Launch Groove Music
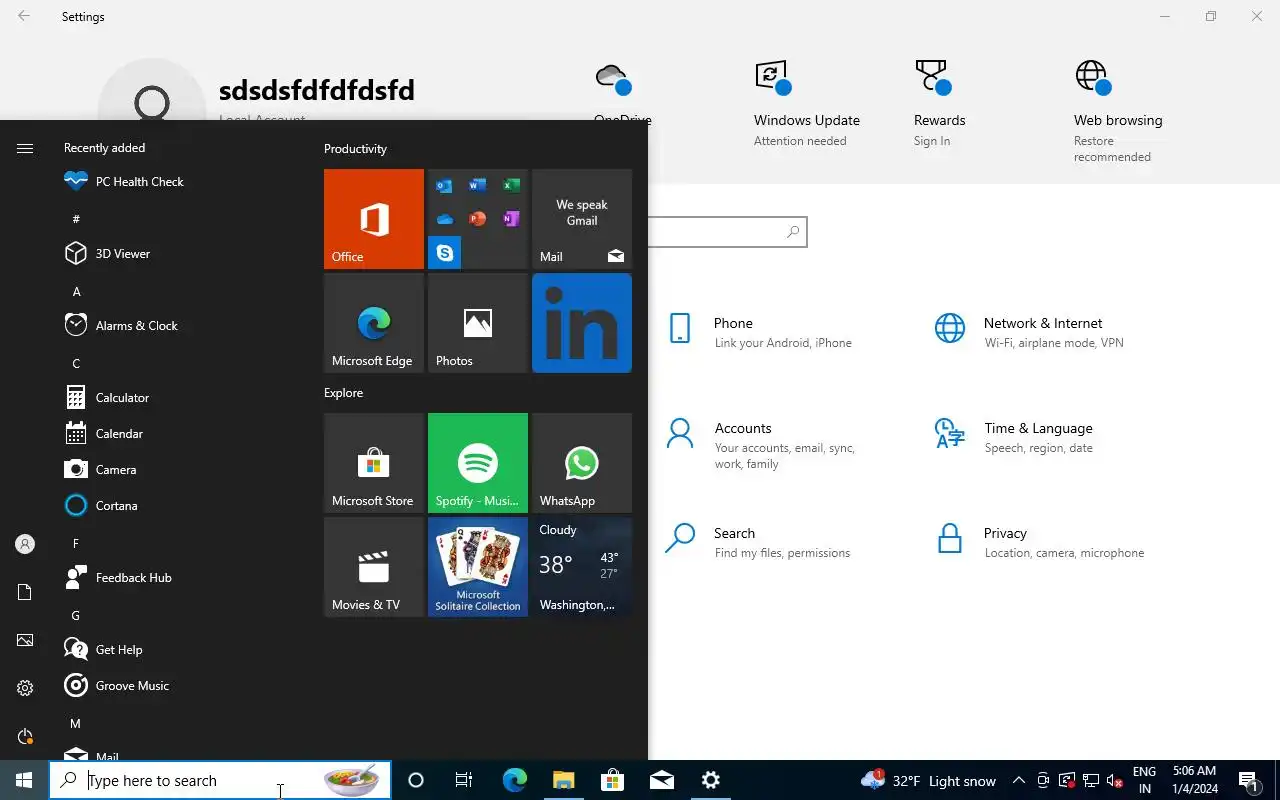Viewport: 1280px width, 800px height. [x=177, y=686]
